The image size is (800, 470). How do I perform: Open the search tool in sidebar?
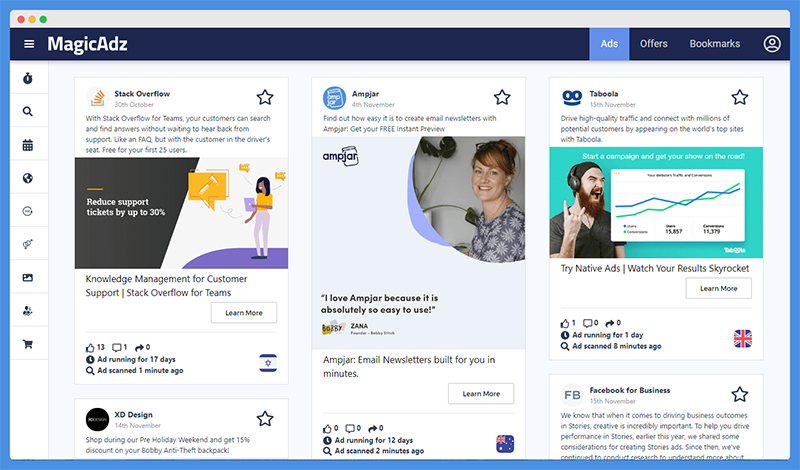pos(28,111)
